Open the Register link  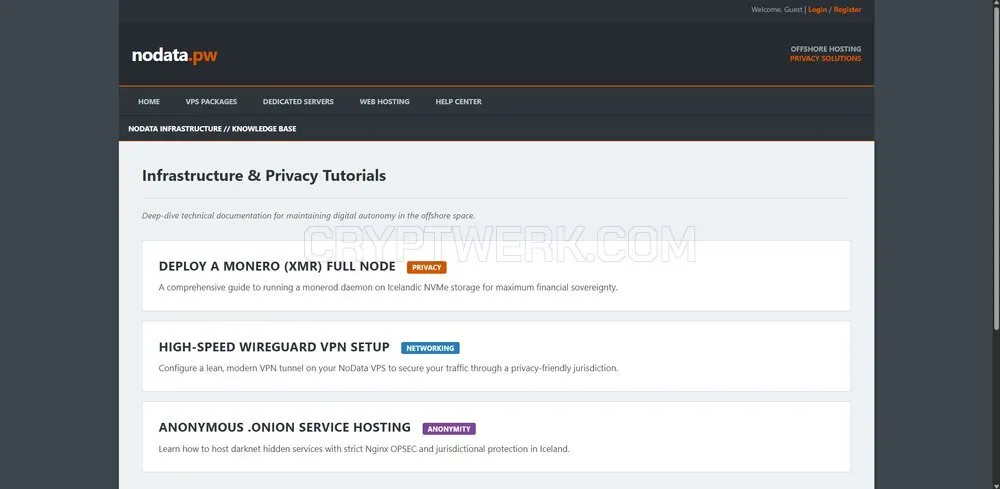pyautogui.click(x=847, y=10)
